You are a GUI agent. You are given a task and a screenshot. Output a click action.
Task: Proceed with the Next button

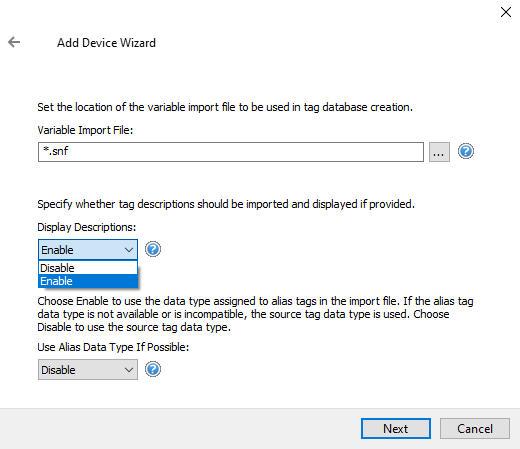point(396,429)
